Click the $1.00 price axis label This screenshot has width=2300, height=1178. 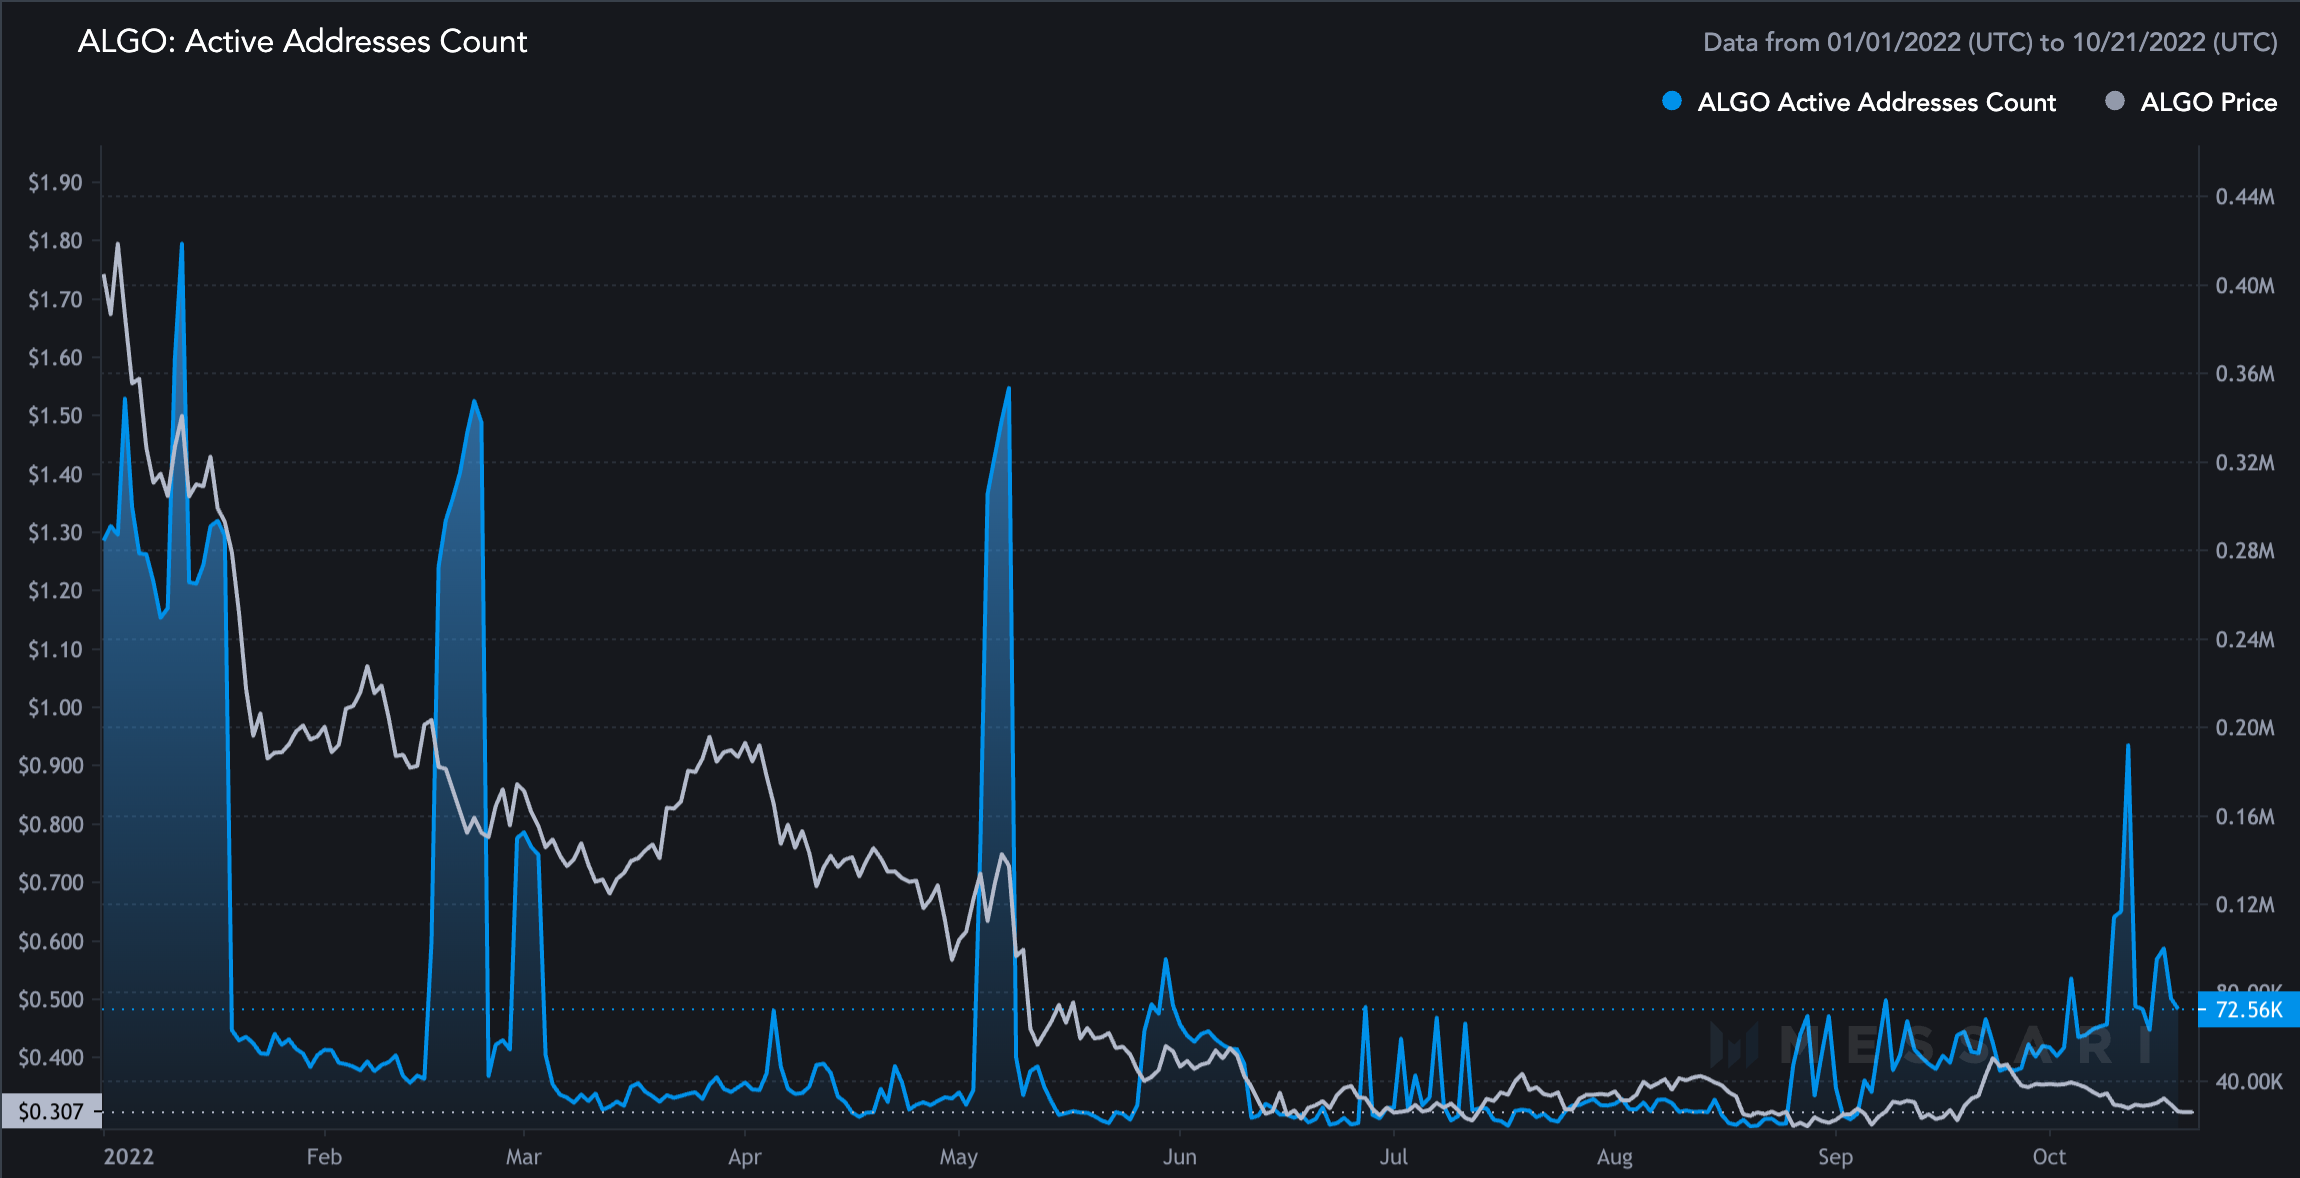55,708
